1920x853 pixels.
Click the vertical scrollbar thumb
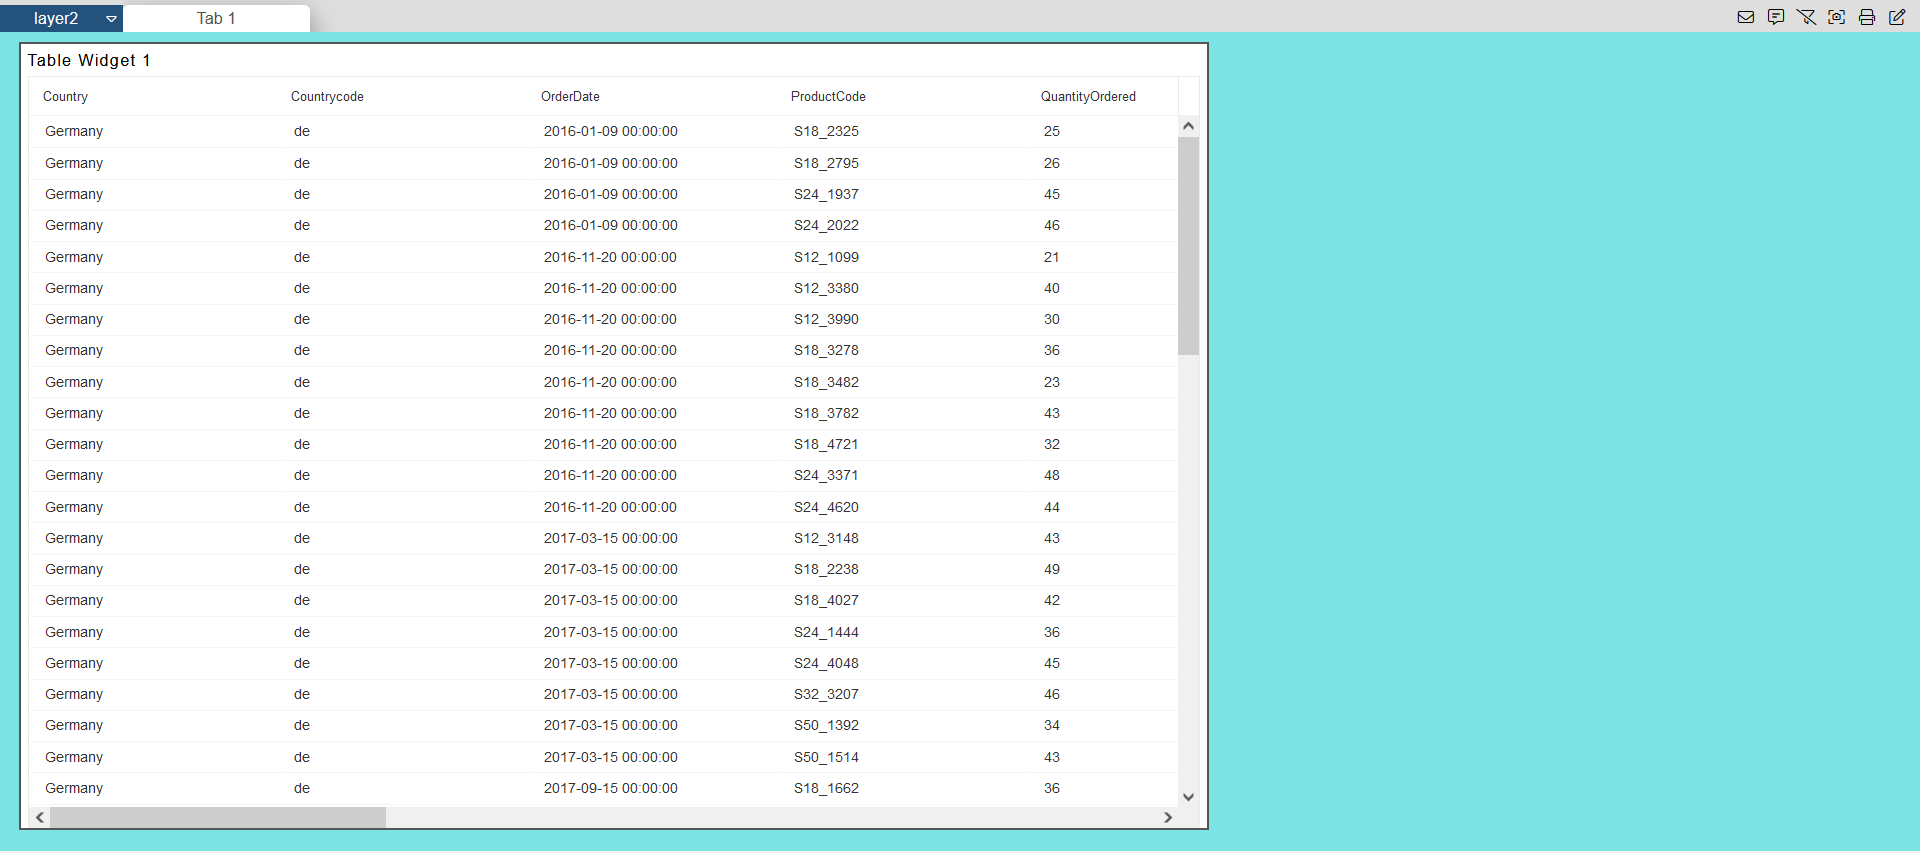coord(1188,246)
